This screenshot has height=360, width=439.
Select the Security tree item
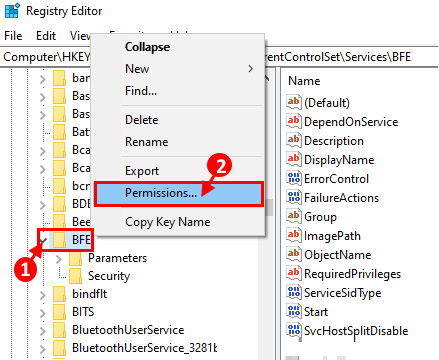pyautogui.click(x=109, y=276)
